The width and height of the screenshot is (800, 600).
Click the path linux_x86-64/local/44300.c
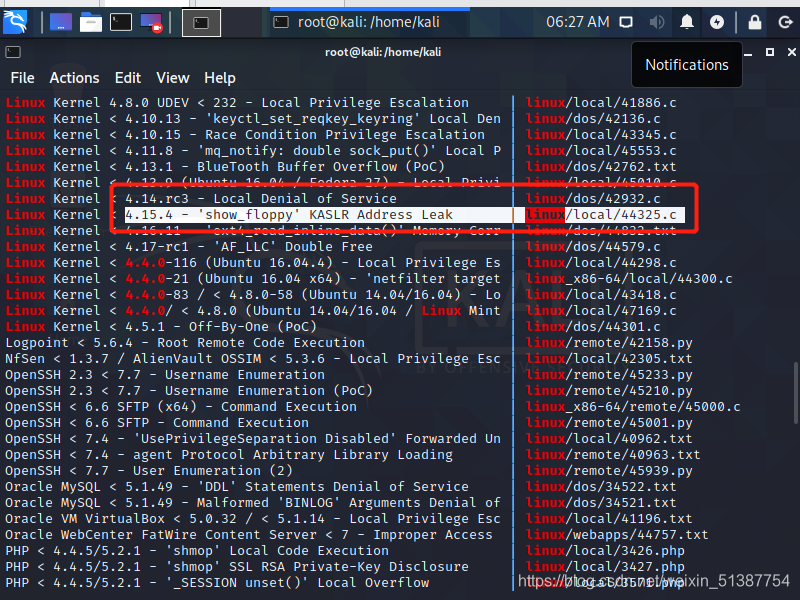[629, 279]
